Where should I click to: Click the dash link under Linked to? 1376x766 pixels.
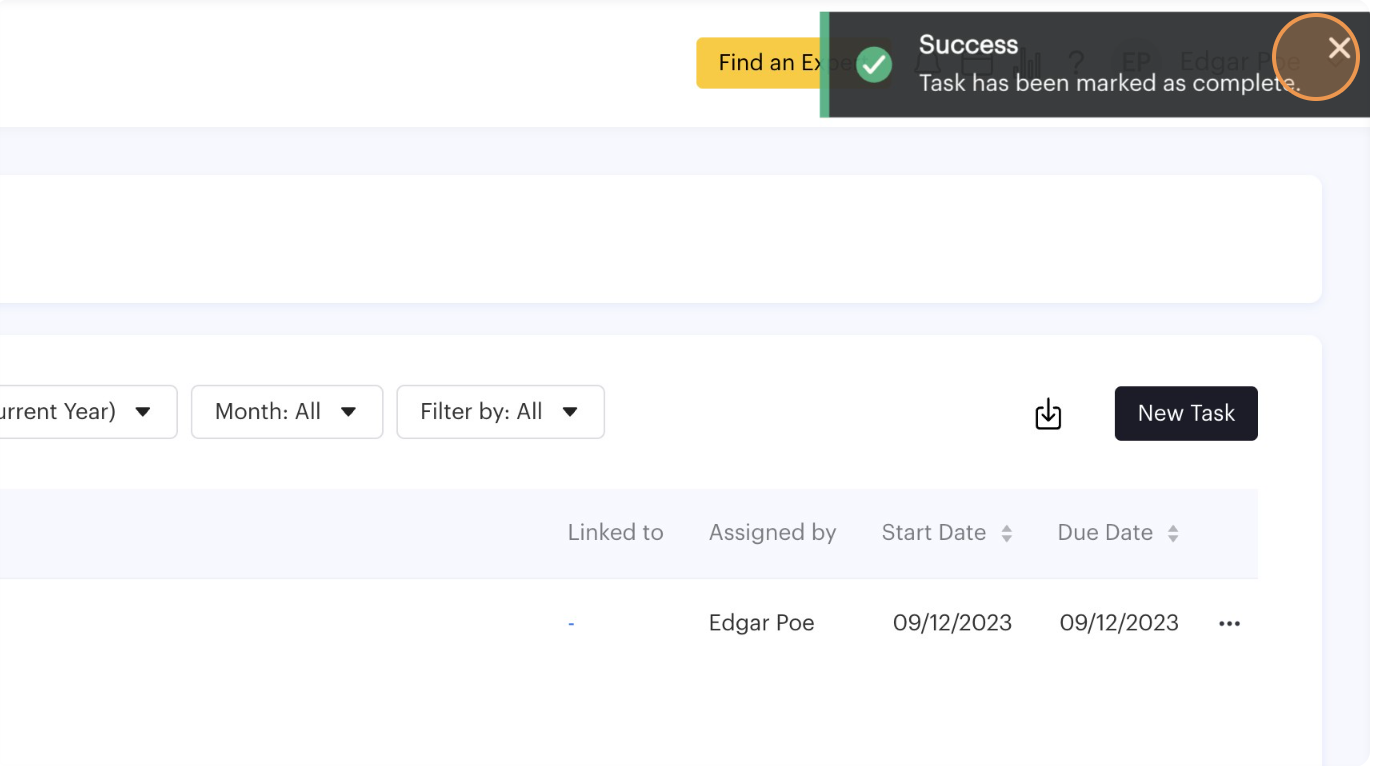571,624
